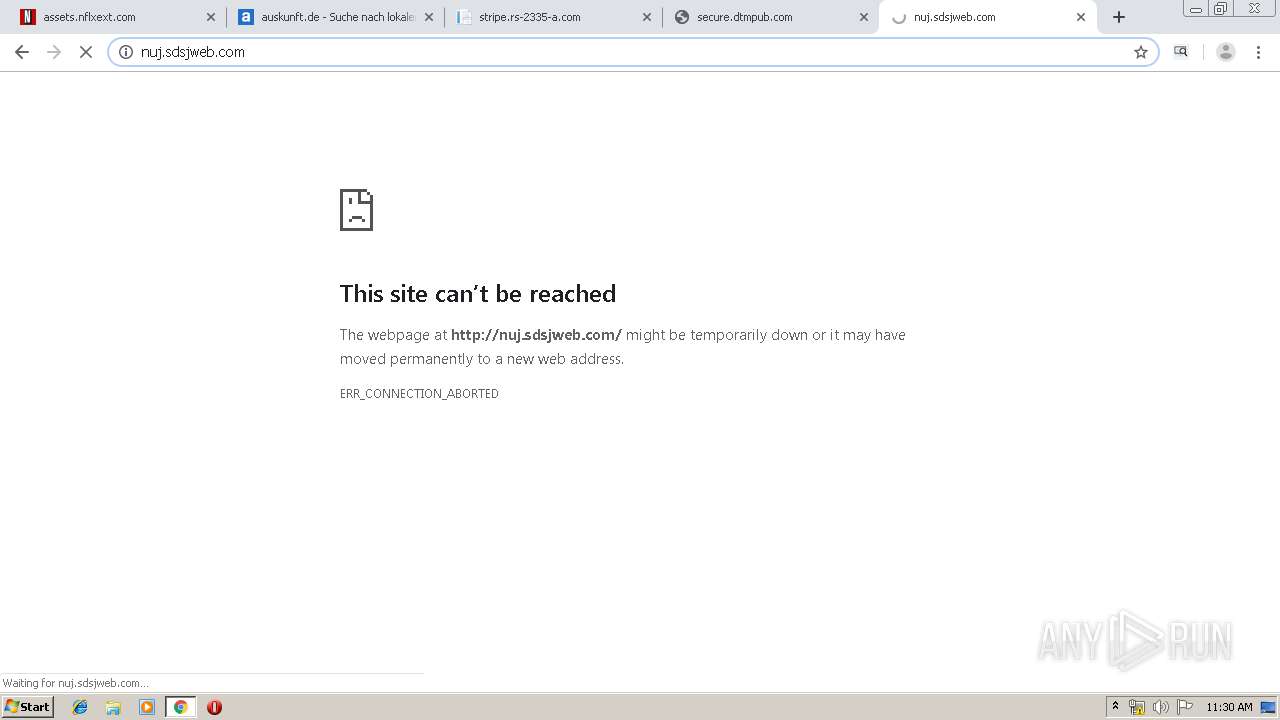Click the Show desktop tray button
The width and height of the screenshot is (1280, 720).
[x=1268, y=707]
